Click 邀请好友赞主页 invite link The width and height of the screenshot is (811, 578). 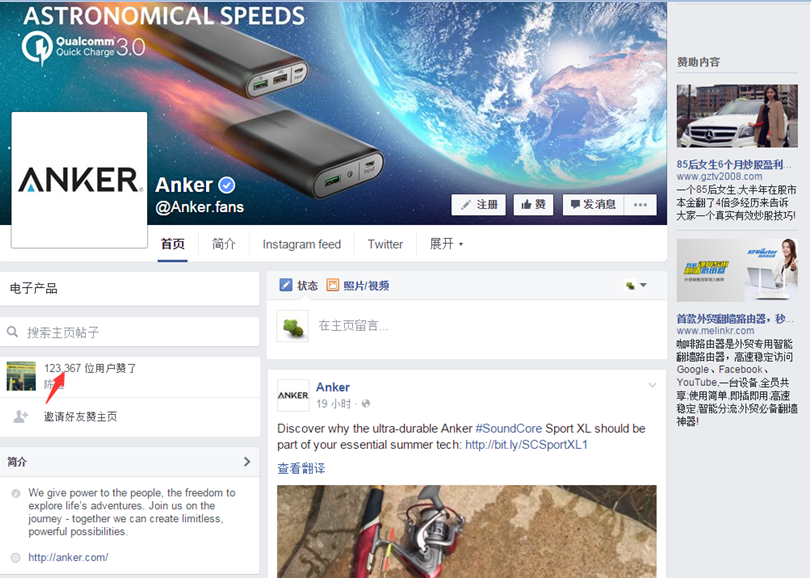coord(81,417)
